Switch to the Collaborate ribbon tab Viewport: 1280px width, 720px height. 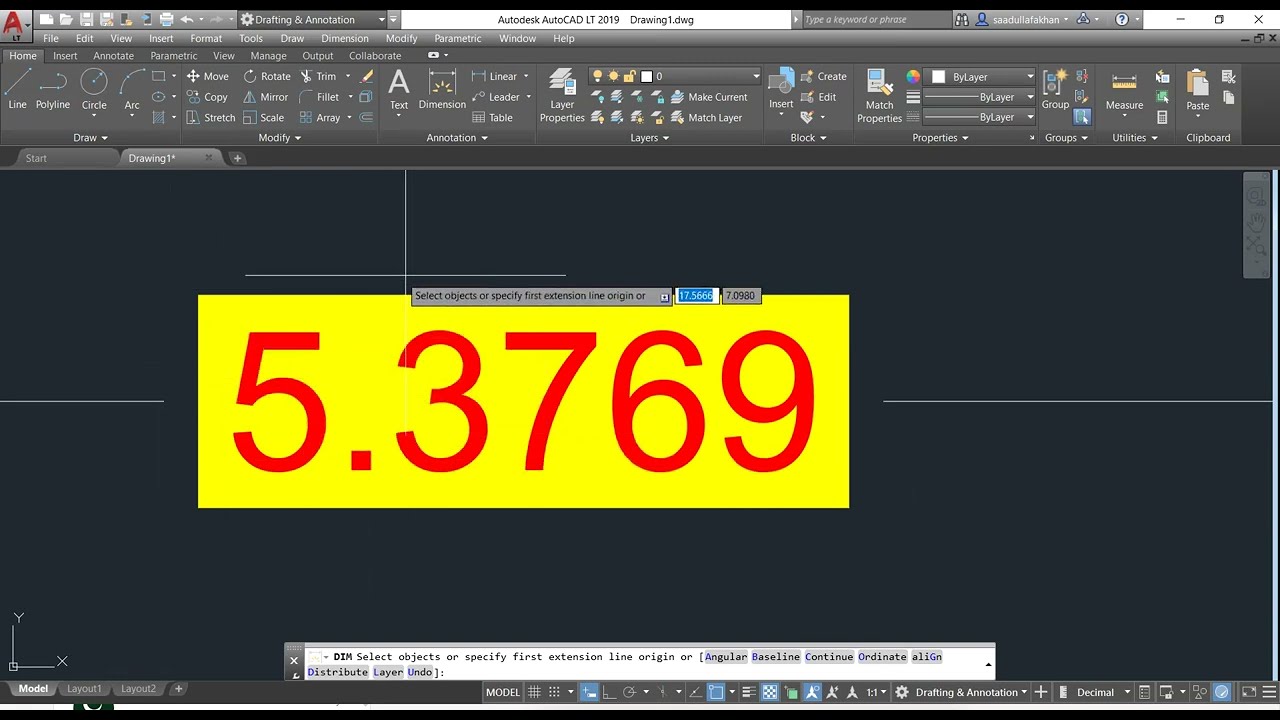375,56
